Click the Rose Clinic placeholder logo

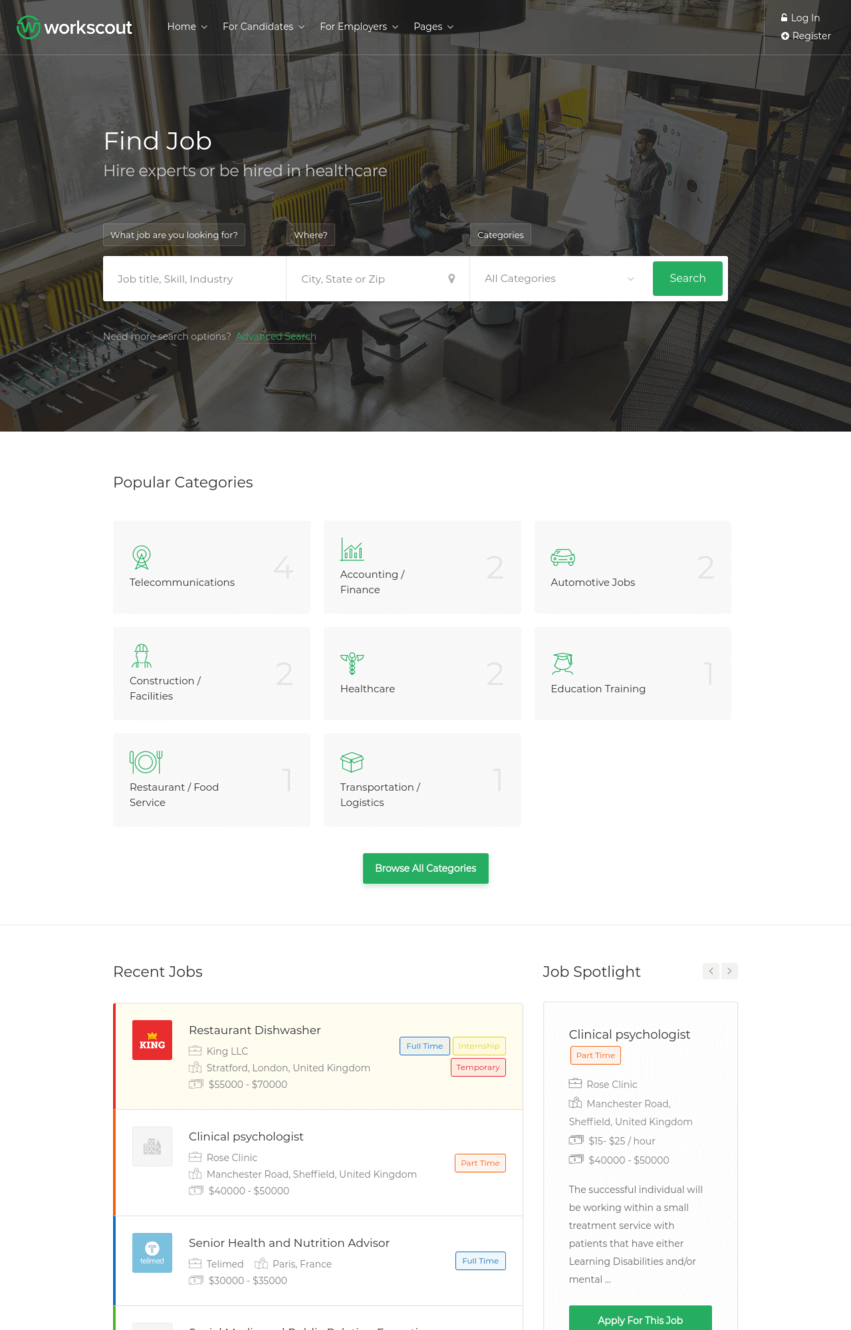coord(152,1147)
